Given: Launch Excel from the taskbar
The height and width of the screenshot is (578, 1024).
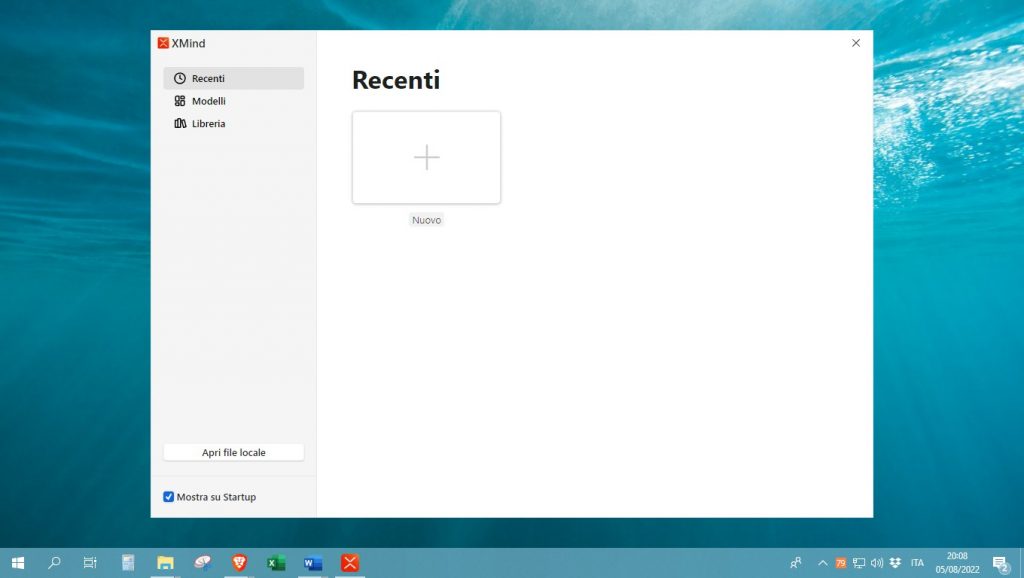Looking at the screenshot, I should (x=276, y=563).
